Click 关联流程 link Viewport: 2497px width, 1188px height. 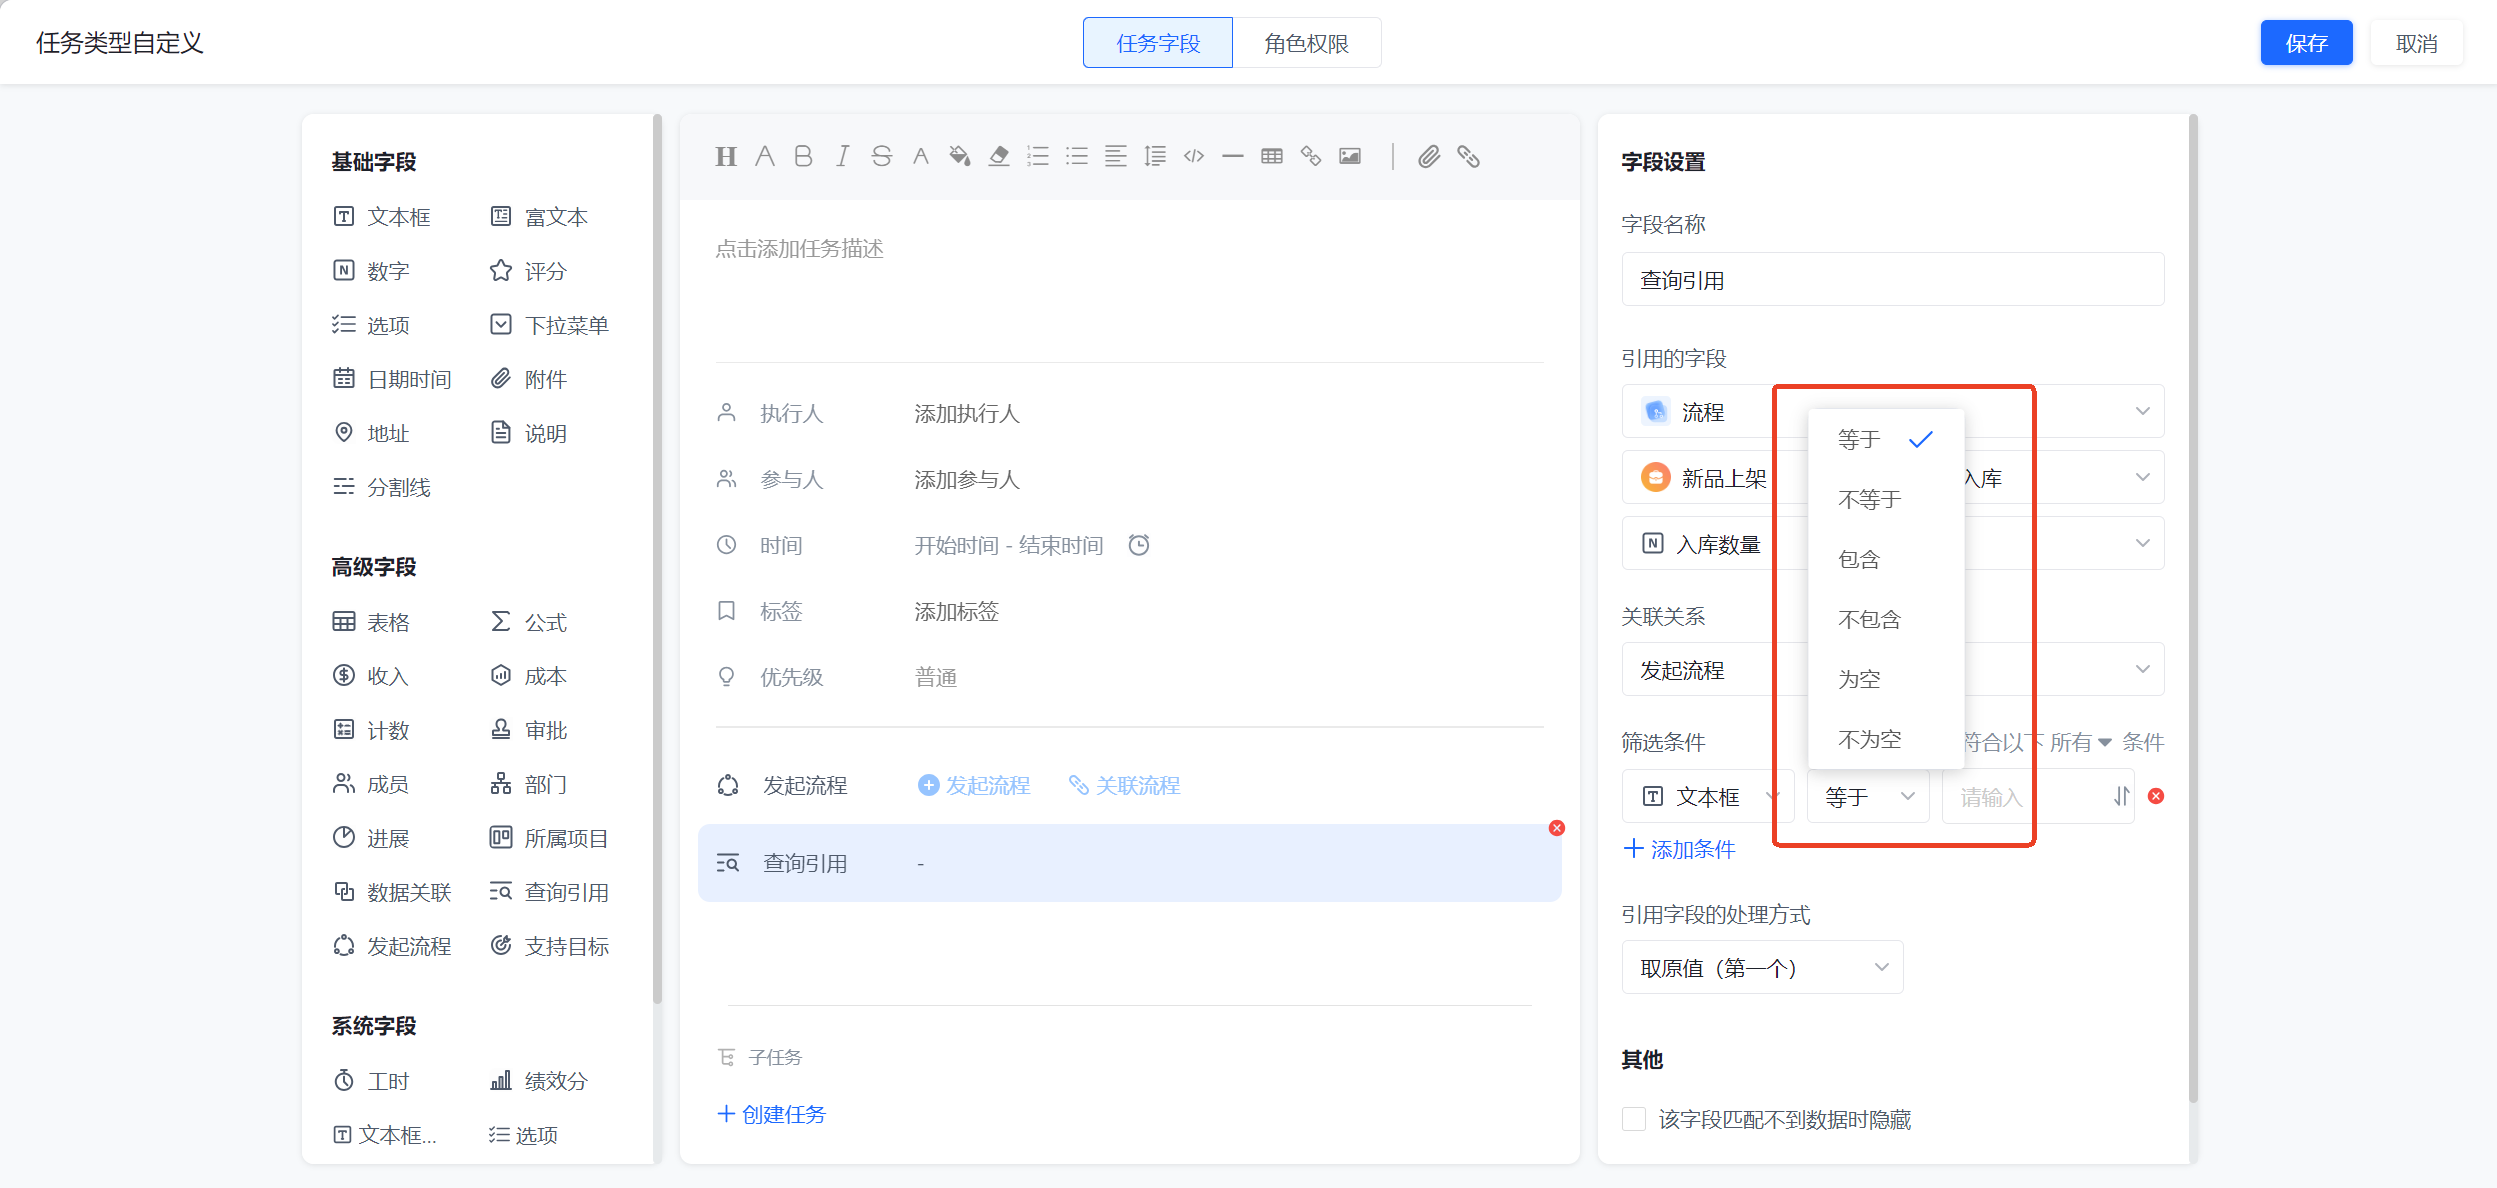pos(1124,785)
